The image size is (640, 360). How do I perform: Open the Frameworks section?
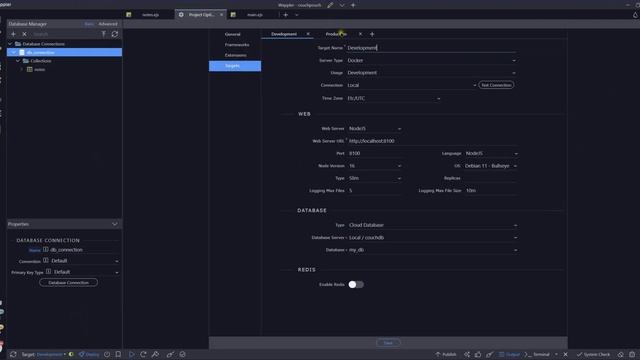(x=237, y=45)
